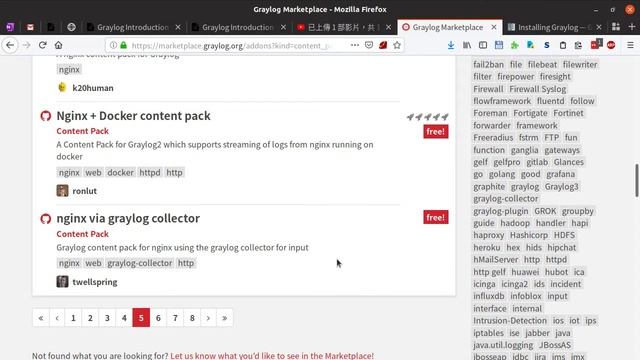Toggle the sidebar view icon
Screen dimensions: 640x360
point(483,45)
